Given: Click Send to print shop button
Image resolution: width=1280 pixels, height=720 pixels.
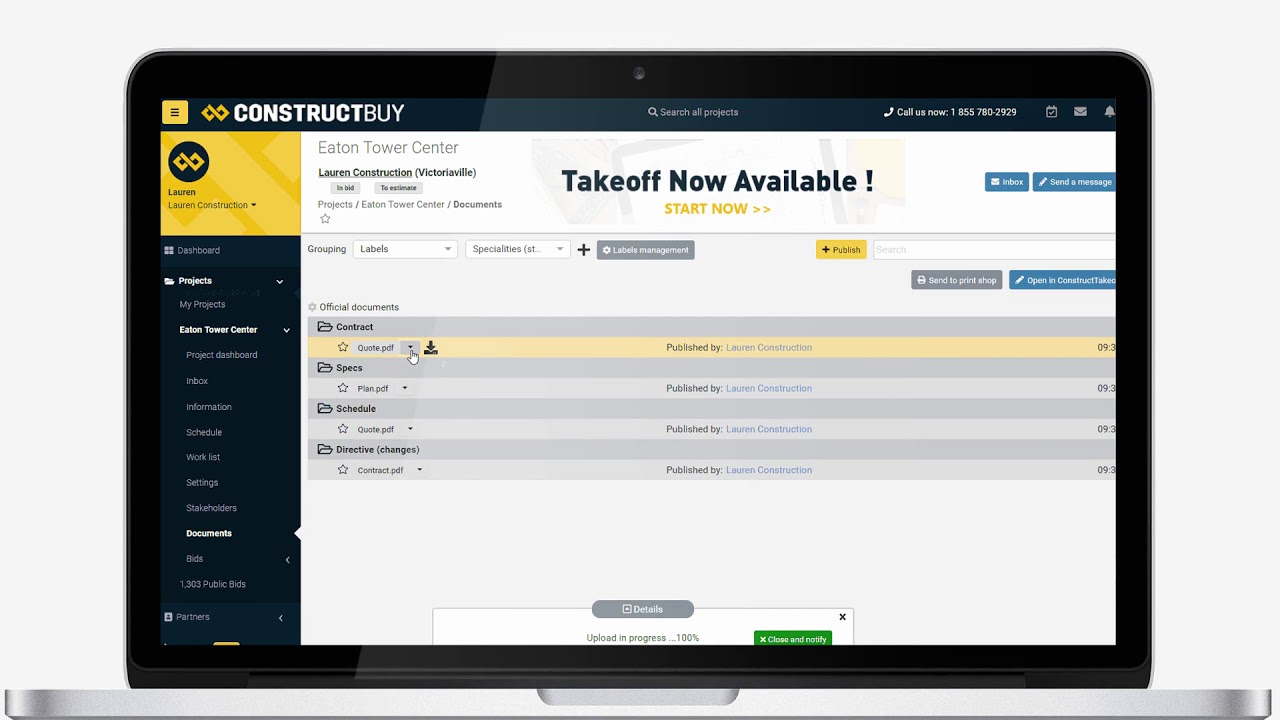Looking at the screenshot, I should pyautogui.click(x=957, y=280).
